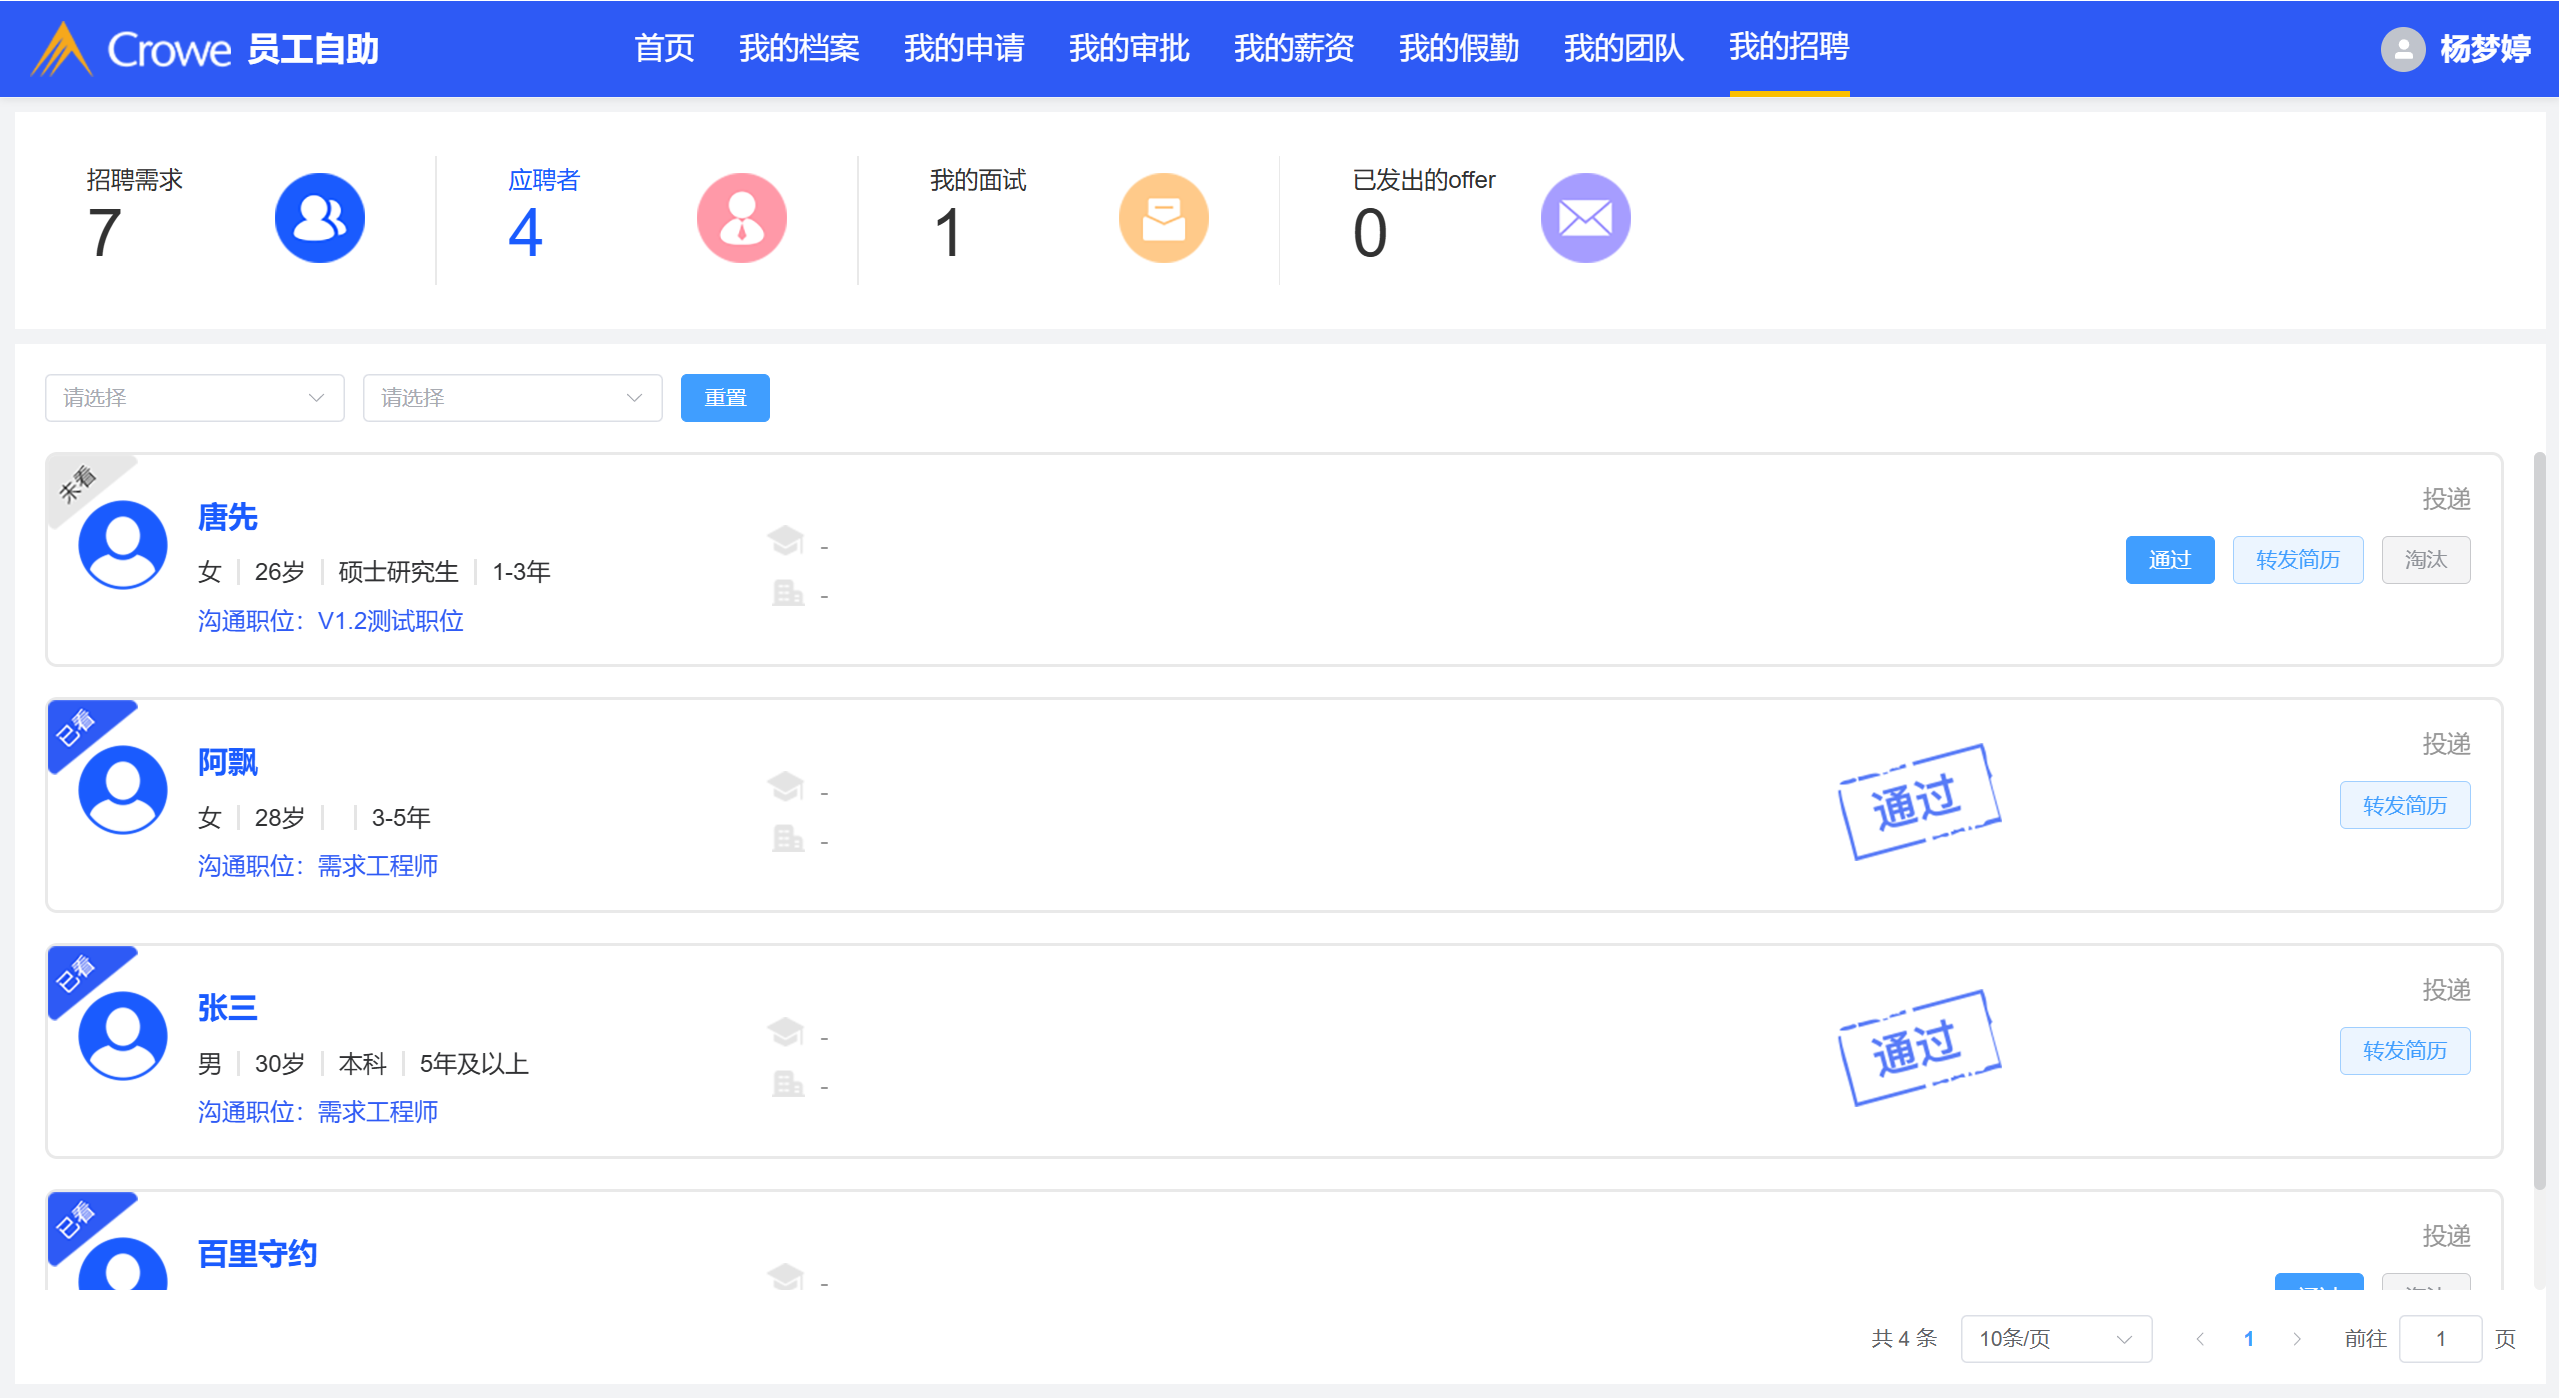Open the 我的团队 navigation tab

[1623, 48]
